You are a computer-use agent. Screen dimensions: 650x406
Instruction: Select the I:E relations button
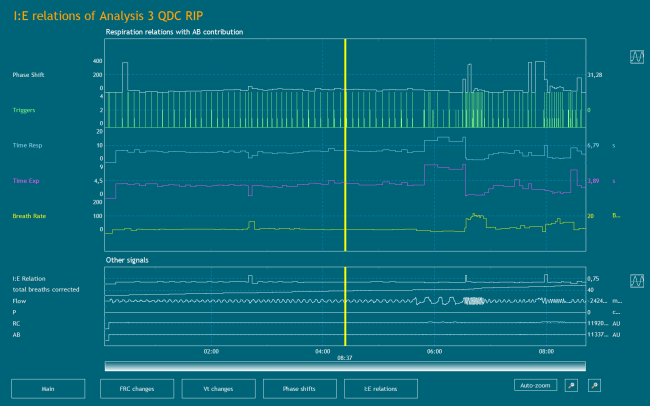click(x=380, y=387)
